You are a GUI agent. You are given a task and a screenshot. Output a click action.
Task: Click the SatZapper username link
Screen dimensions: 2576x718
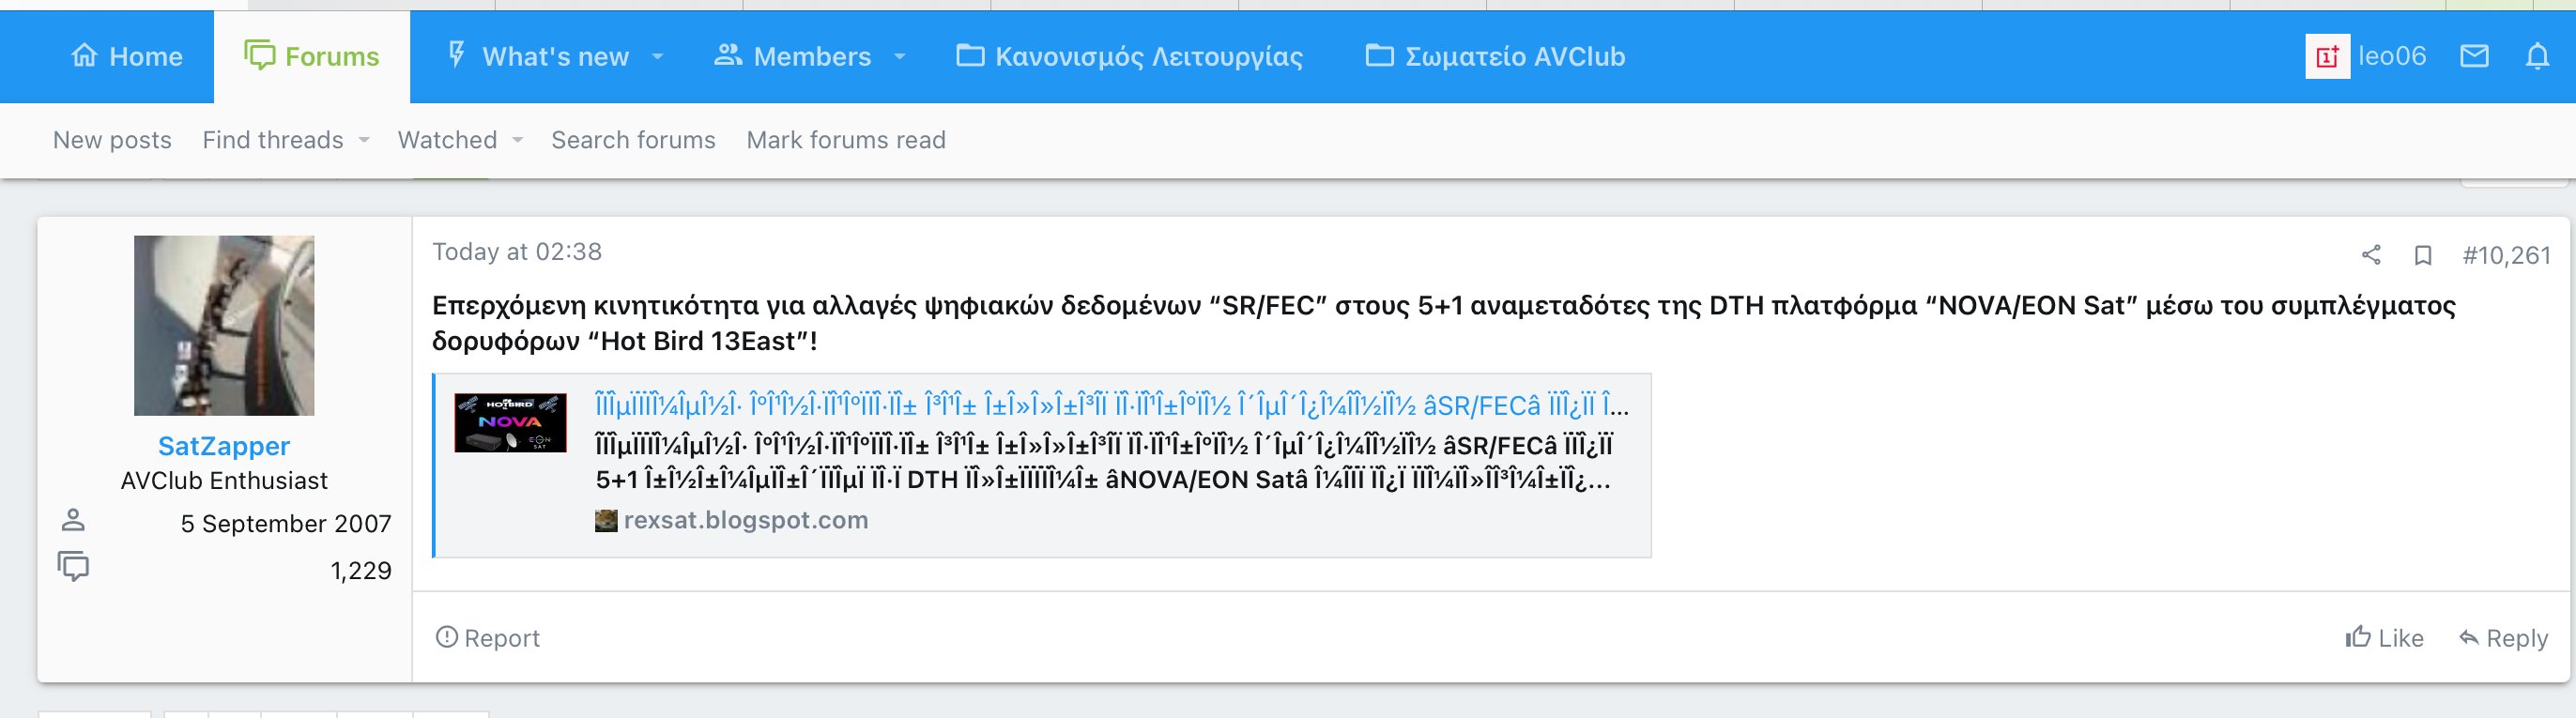(x=224, y=446)
